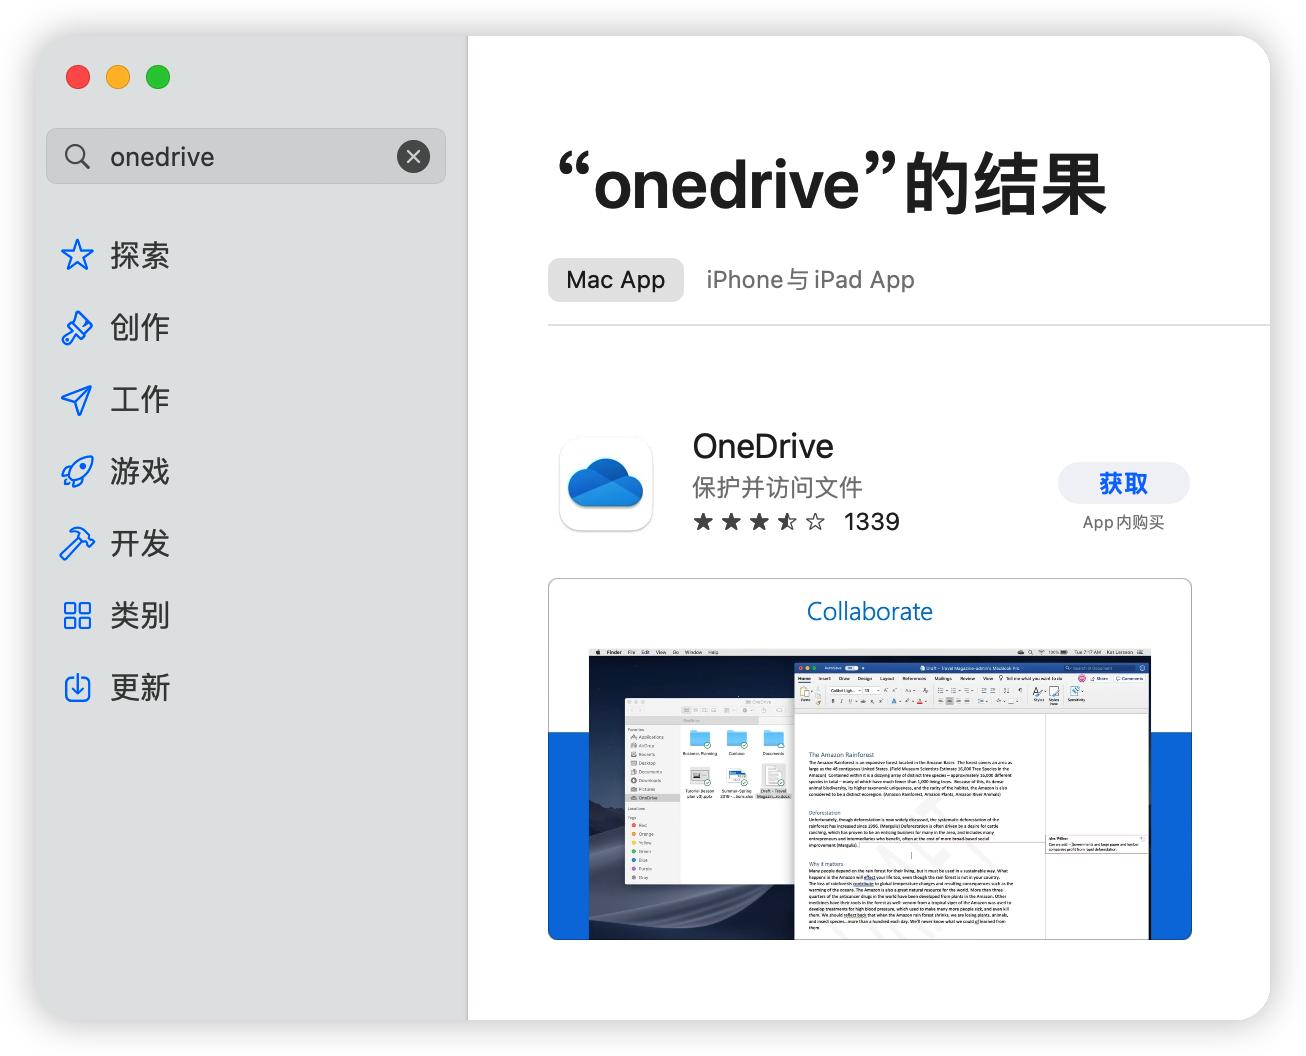Select the star icon for 探索

[x=77, y=255]
